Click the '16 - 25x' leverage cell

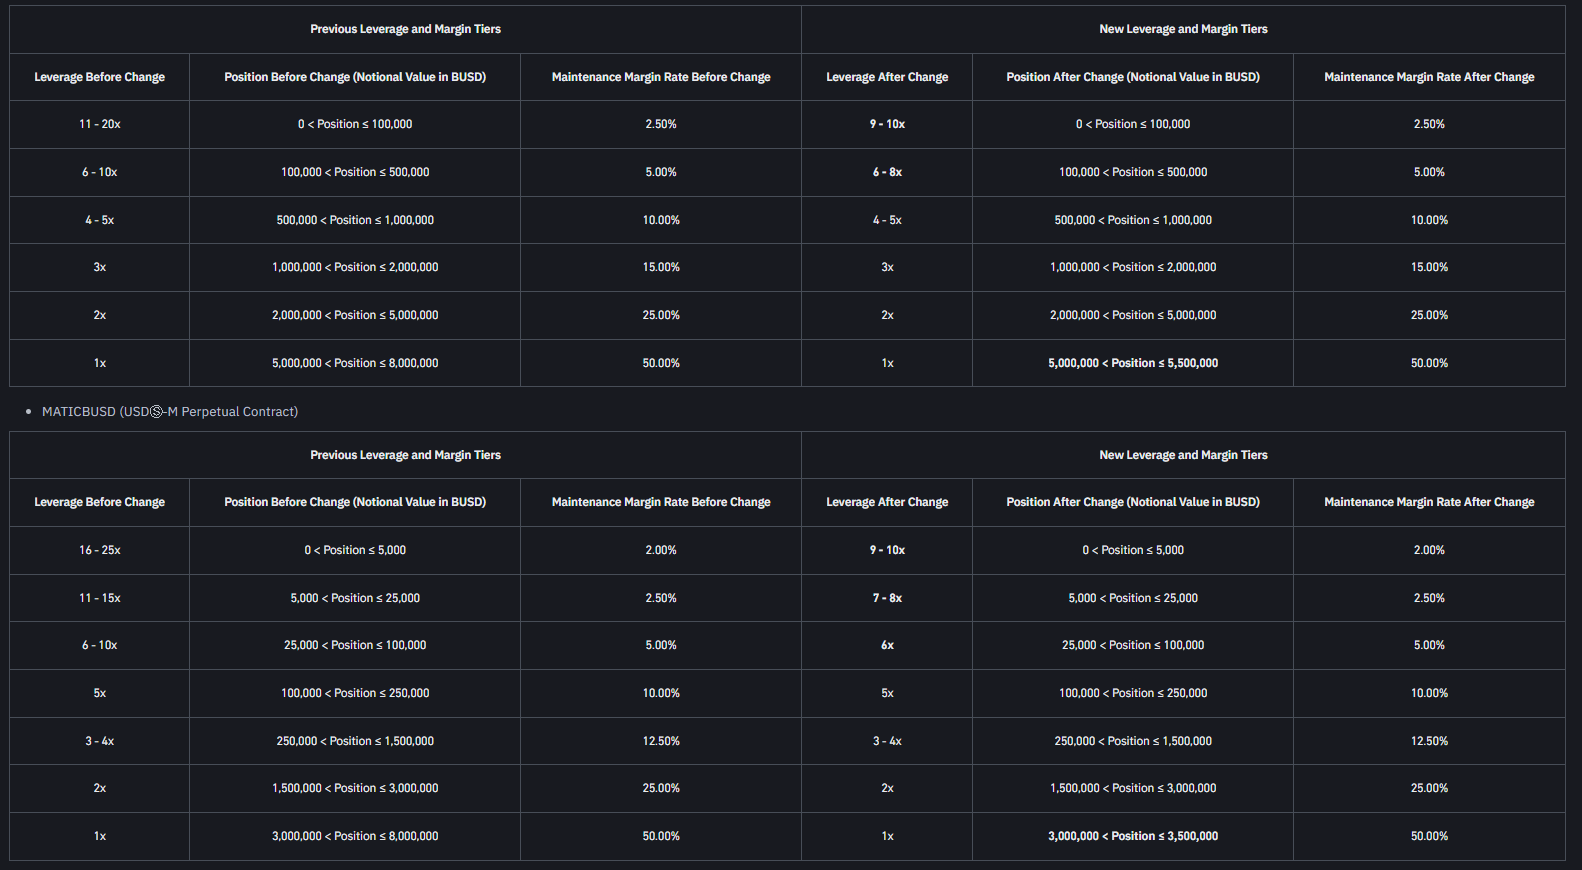(x=100, y=550)
